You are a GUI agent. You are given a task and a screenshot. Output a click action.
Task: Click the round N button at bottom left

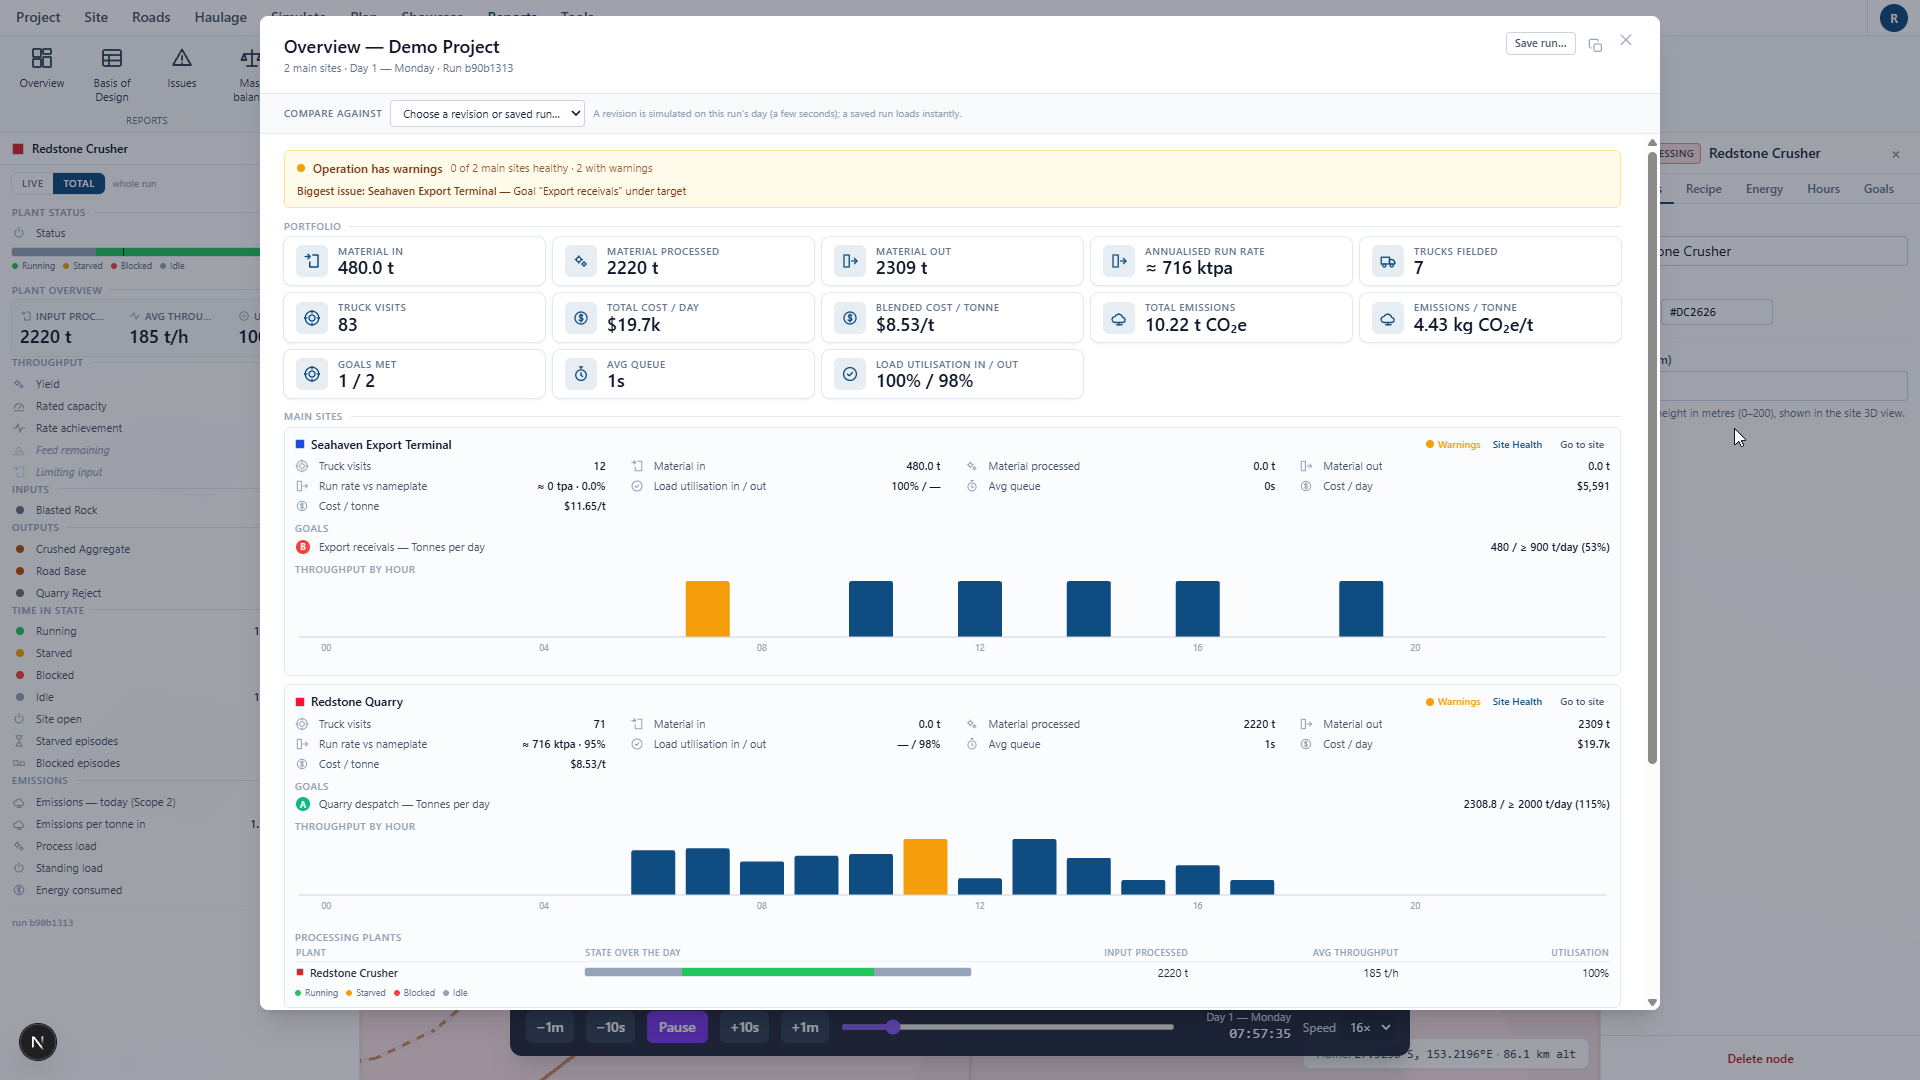coord(38,1042)
